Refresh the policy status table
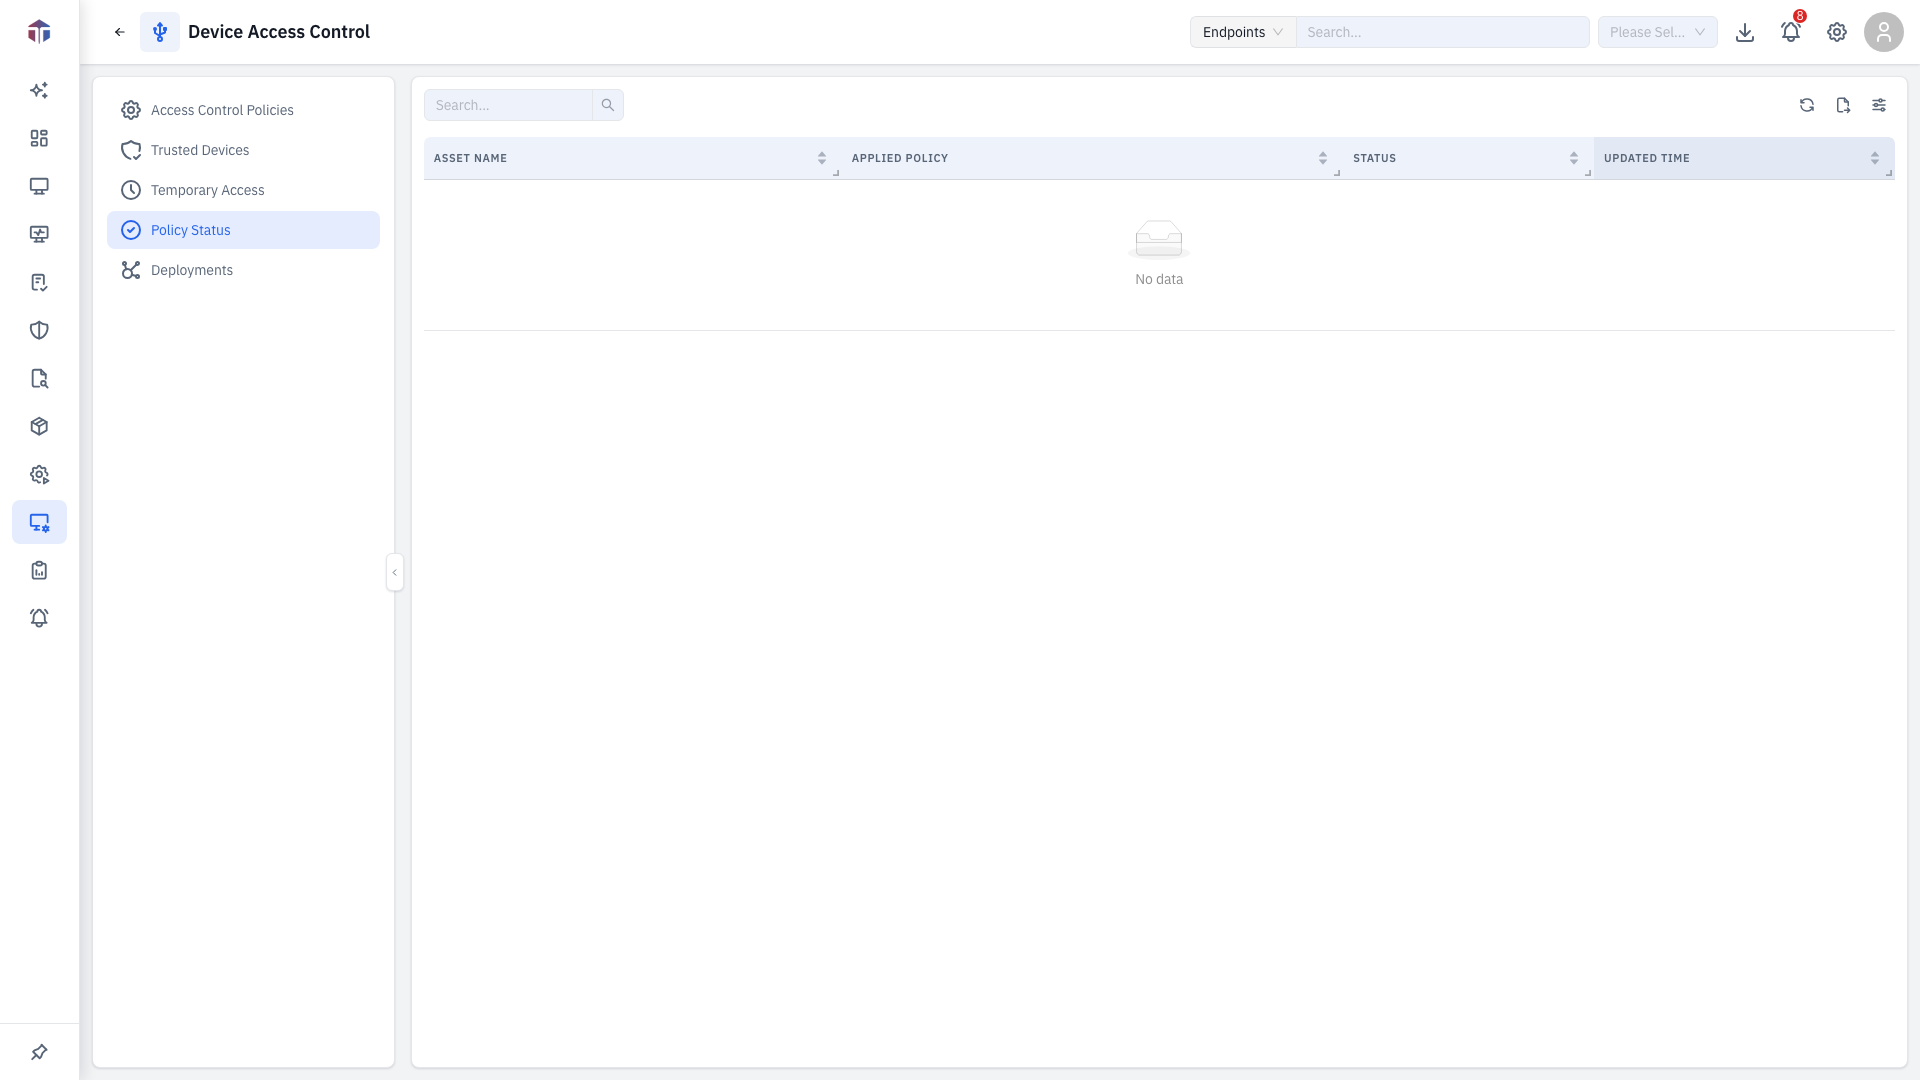This screenshot has width=1920, height=1080. coord(1807,105)
